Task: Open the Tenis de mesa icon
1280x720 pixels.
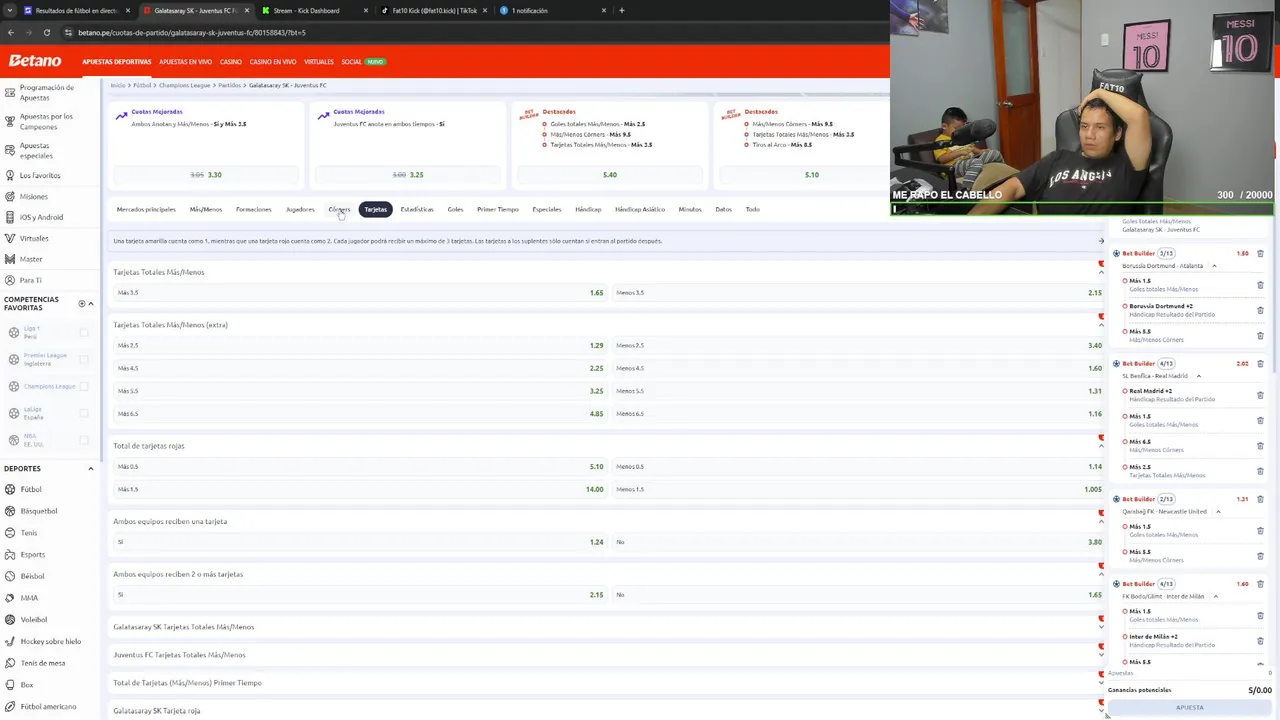Action: (x=10, y=663)
